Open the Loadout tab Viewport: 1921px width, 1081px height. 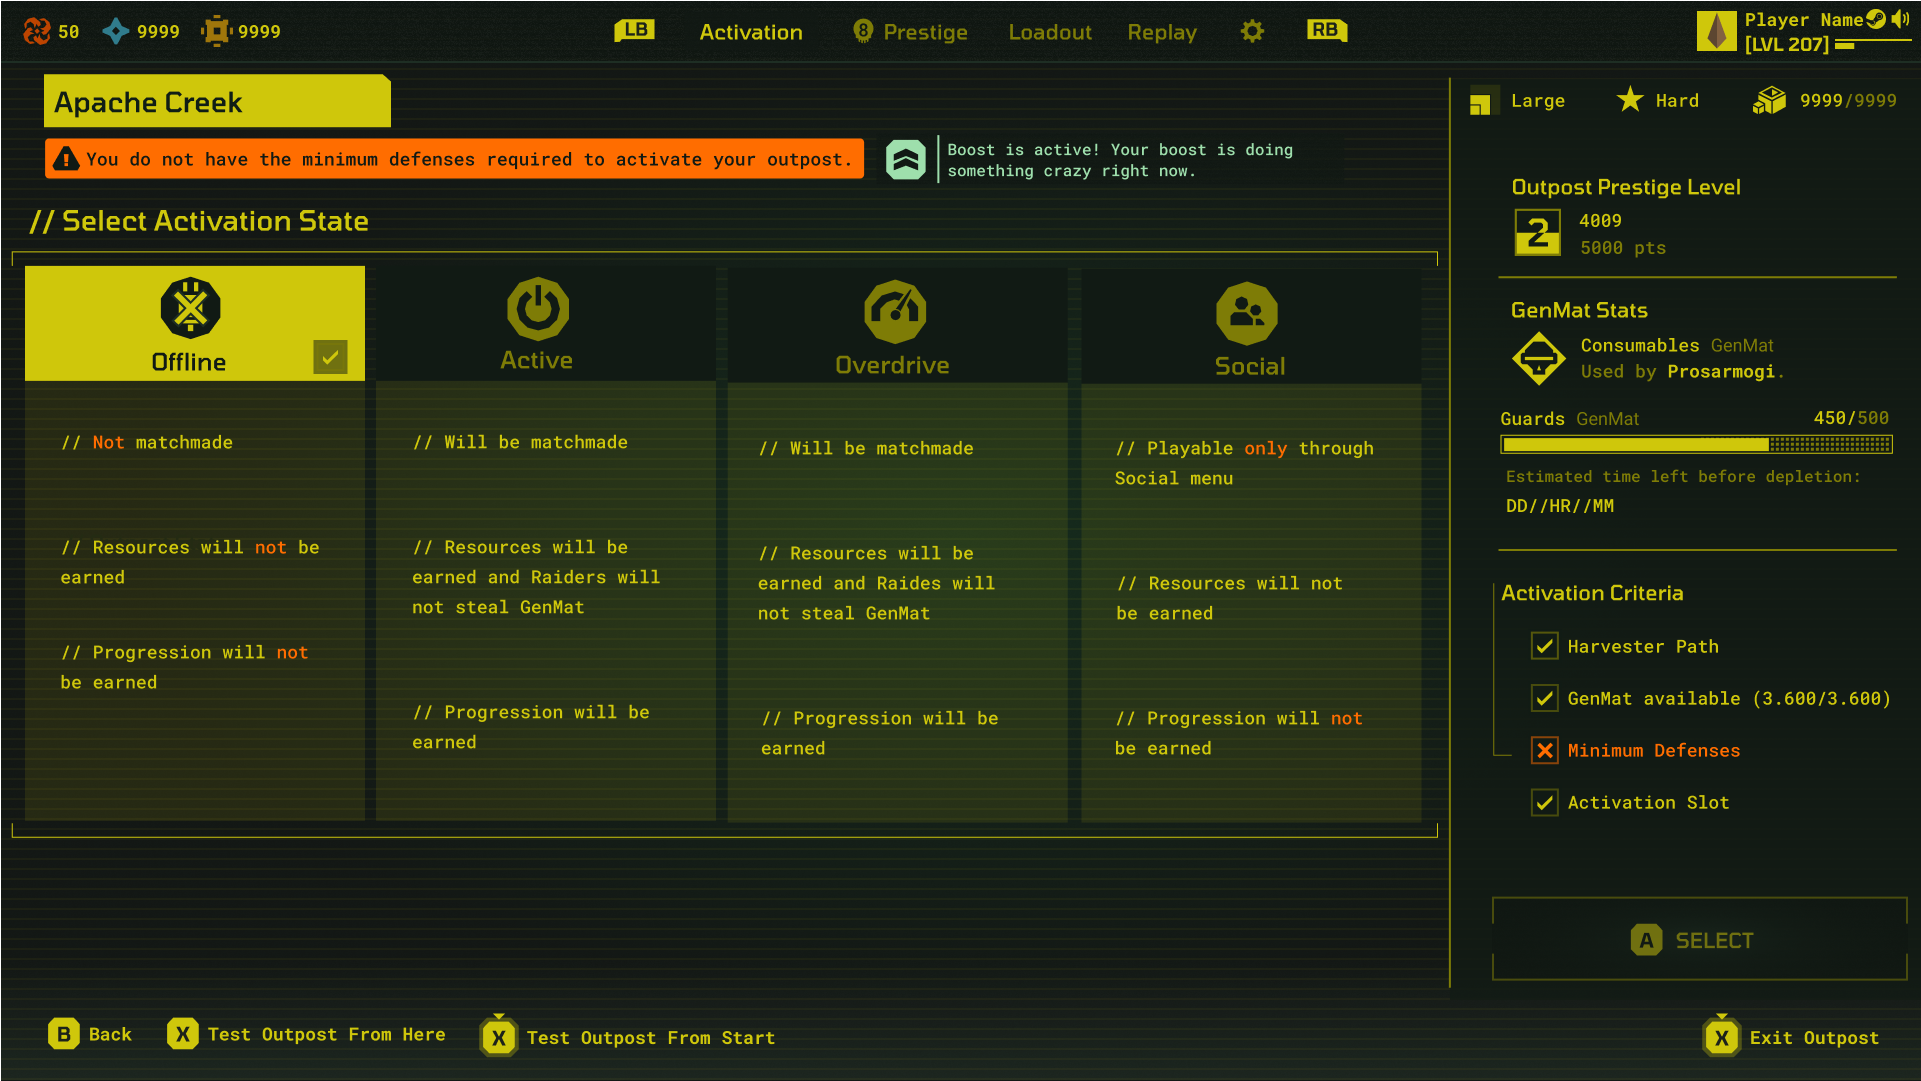tap(1050, 32)
